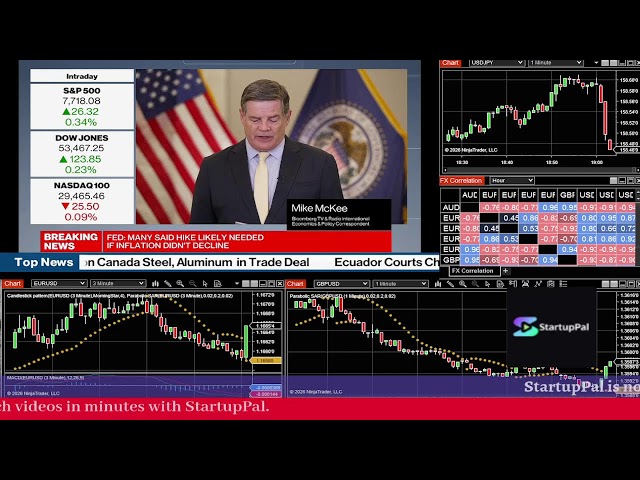This screenshot has height=480, width=640.
Task: Click second link button in USDJPY chart
Action: [x=613, y=63]
